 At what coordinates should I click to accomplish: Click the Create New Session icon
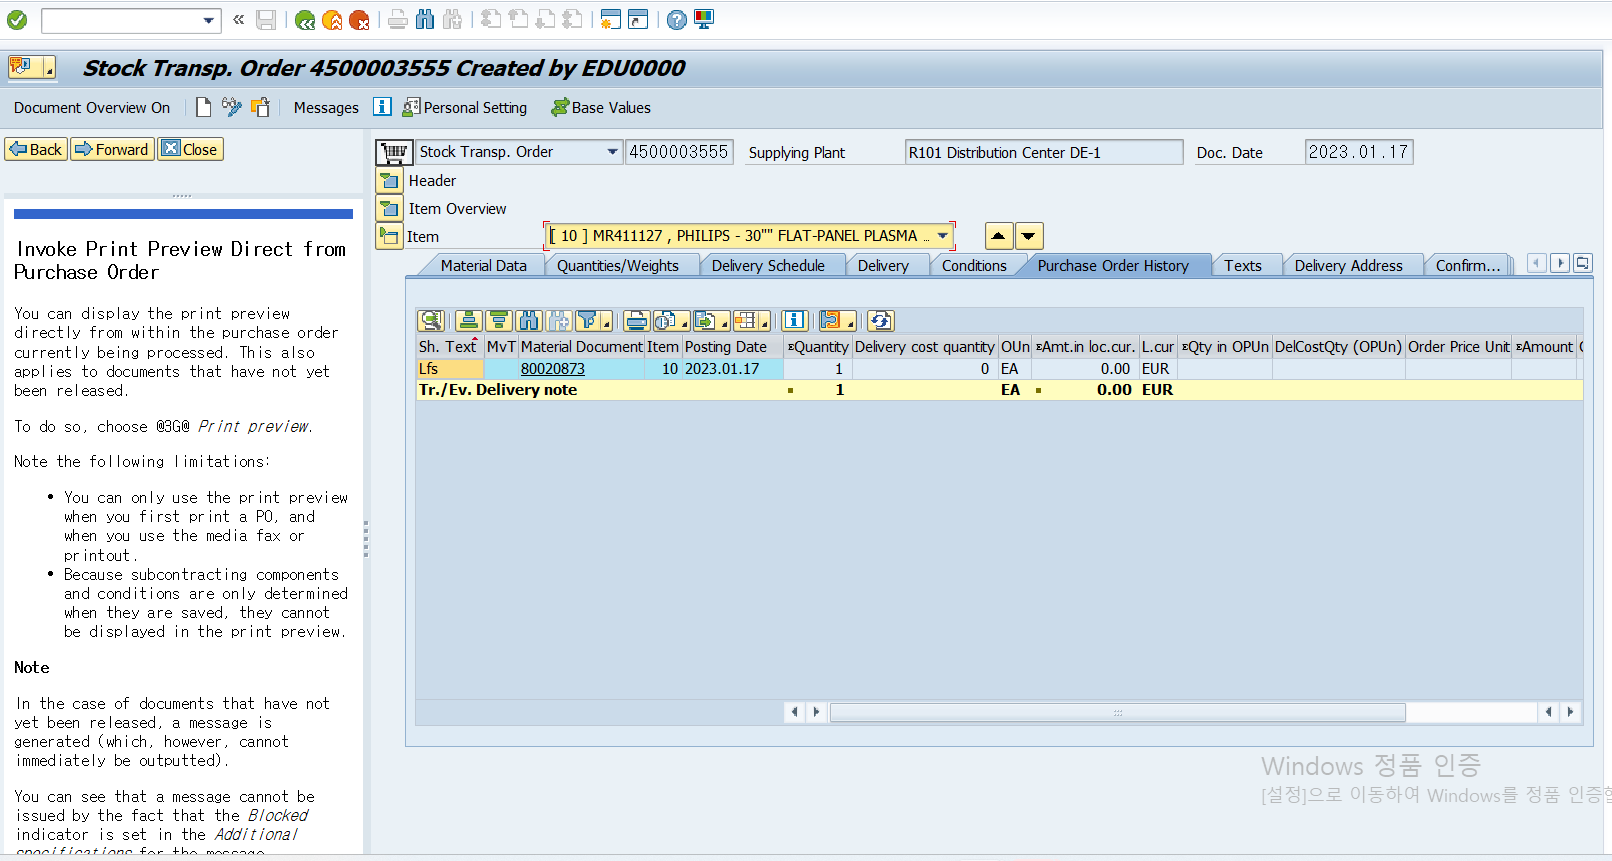coord(610,20)
